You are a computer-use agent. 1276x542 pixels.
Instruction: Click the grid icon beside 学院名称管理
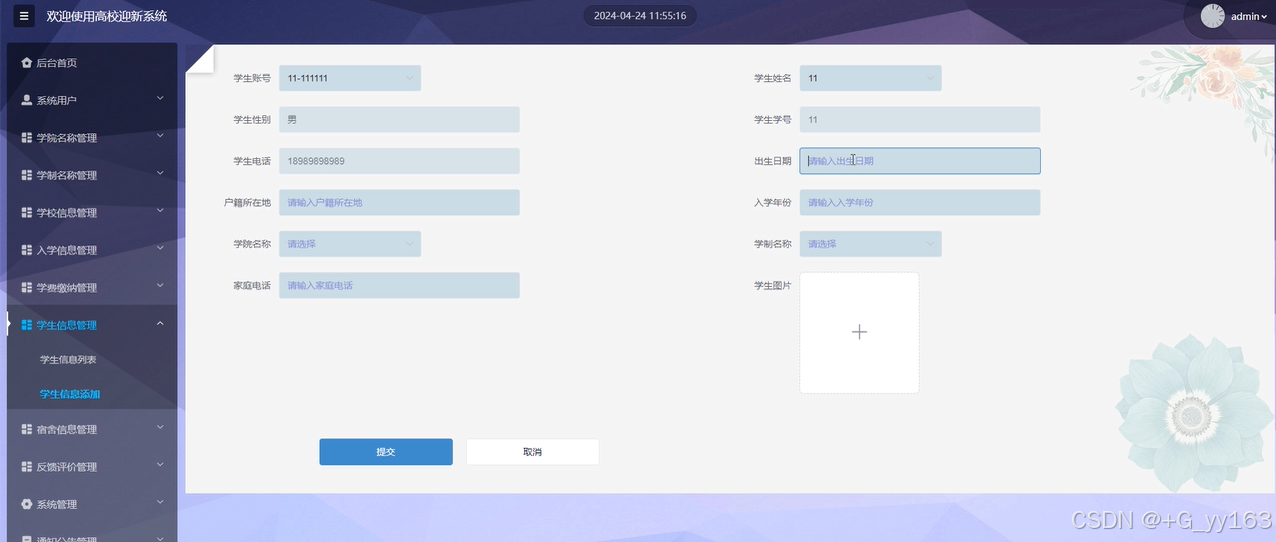27,138
